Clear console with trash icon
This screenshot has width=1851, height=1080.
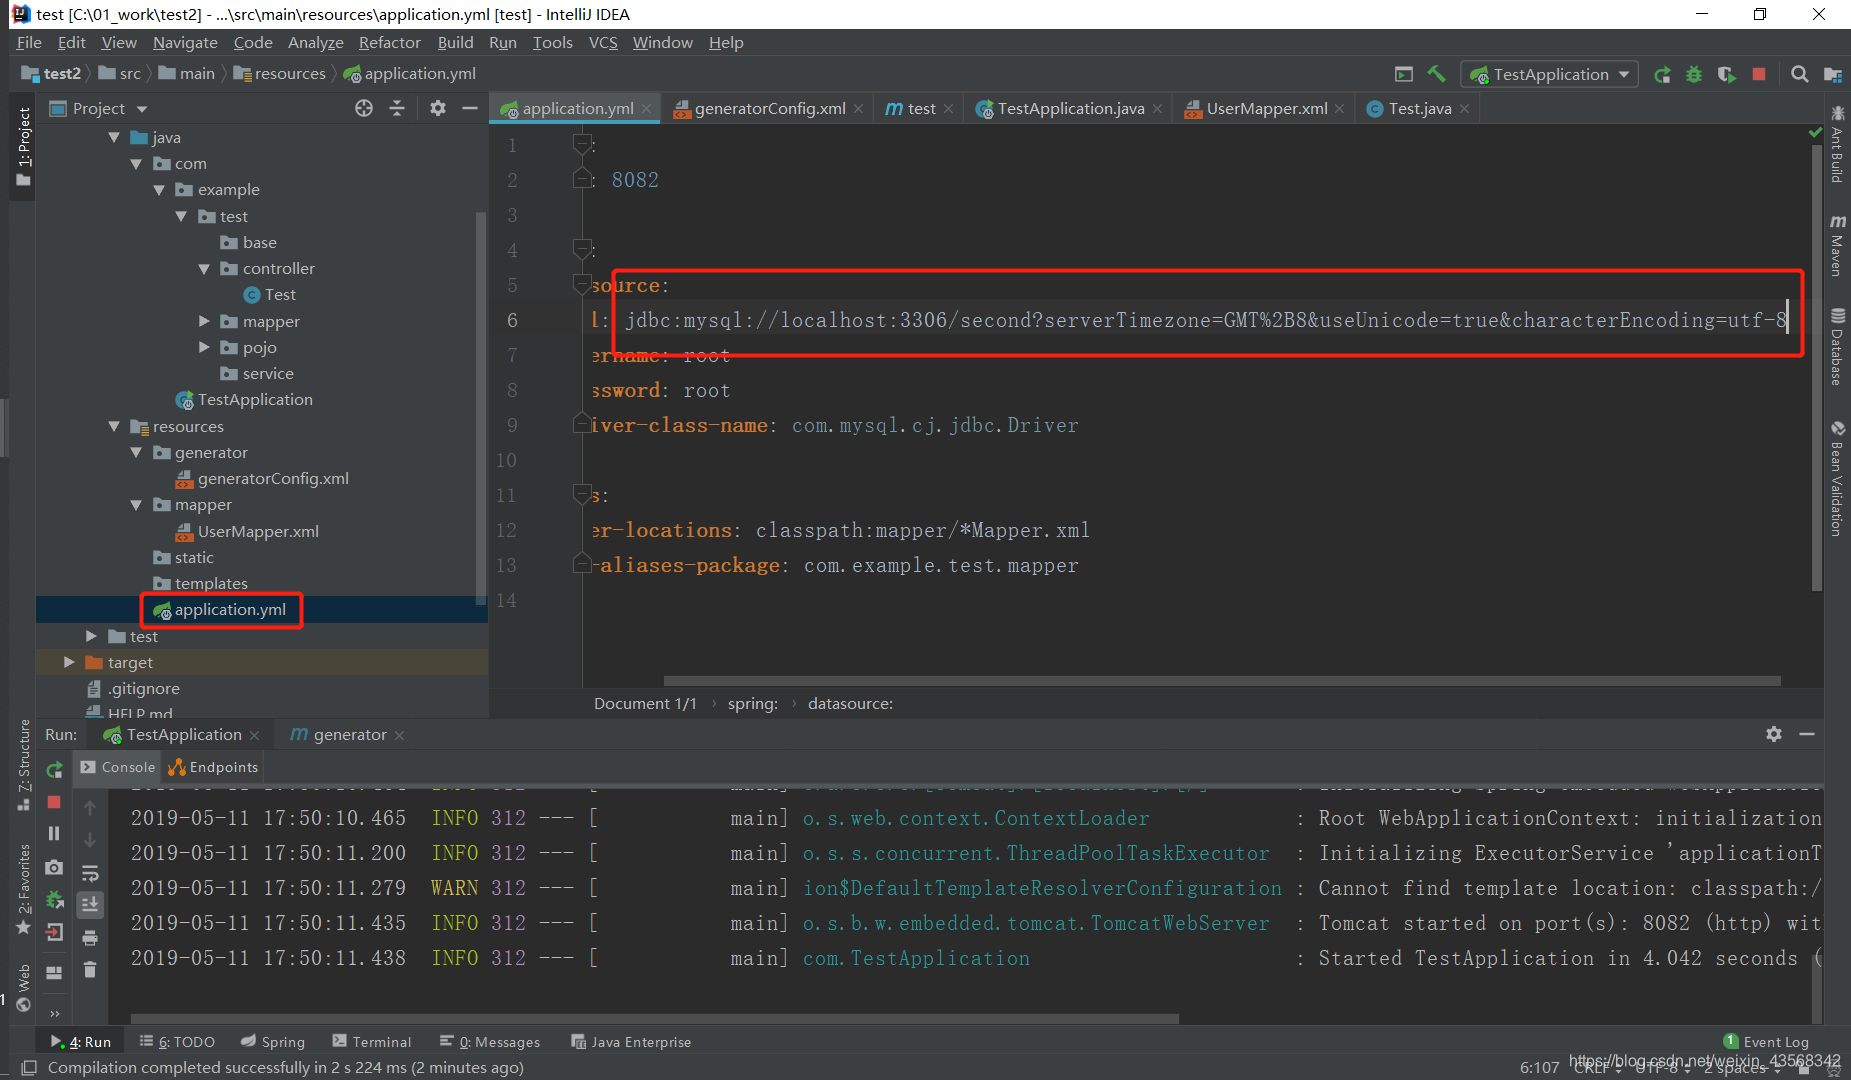(90, 969)
